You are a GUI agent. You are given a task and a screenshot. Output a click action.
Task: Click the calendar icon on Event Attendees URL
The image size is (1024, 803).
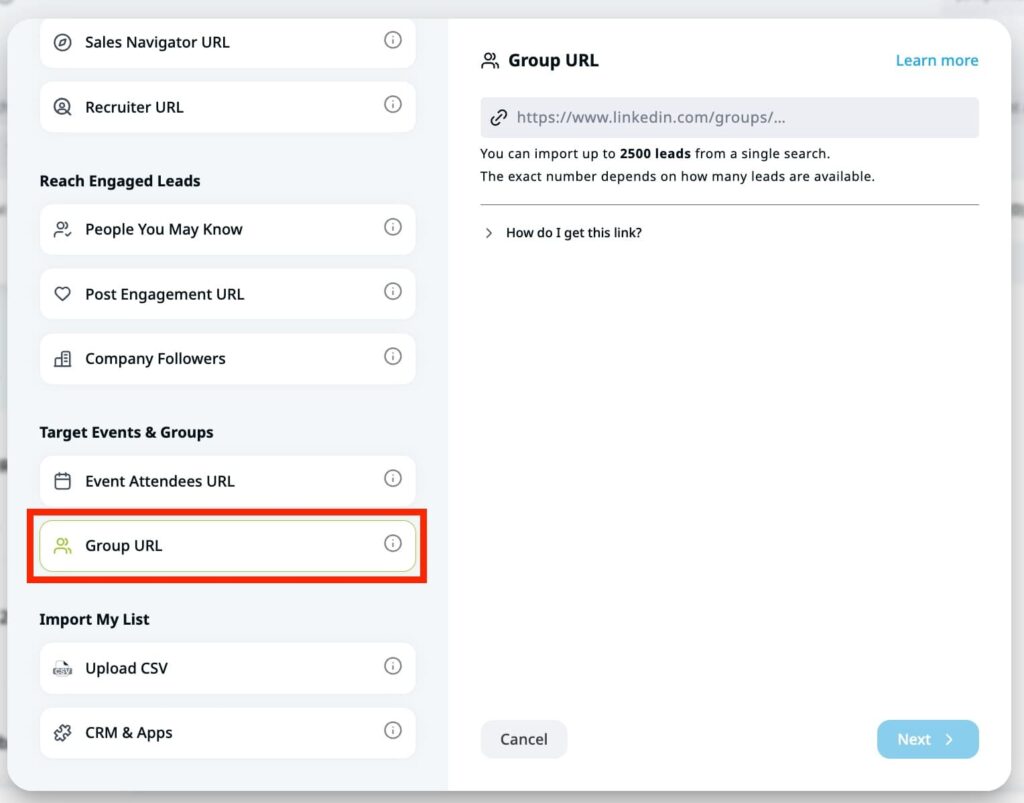point(62,480)
